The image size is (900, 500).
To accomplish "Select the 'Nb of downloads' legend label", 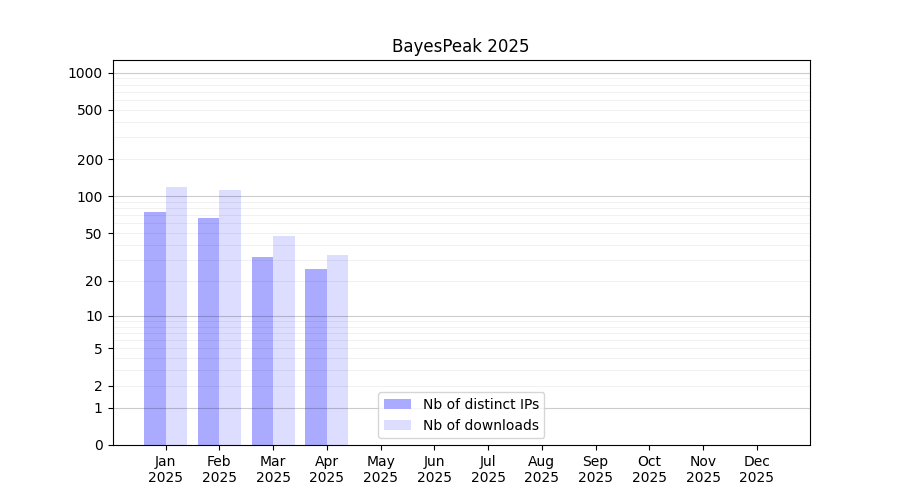I will (480, 425).
